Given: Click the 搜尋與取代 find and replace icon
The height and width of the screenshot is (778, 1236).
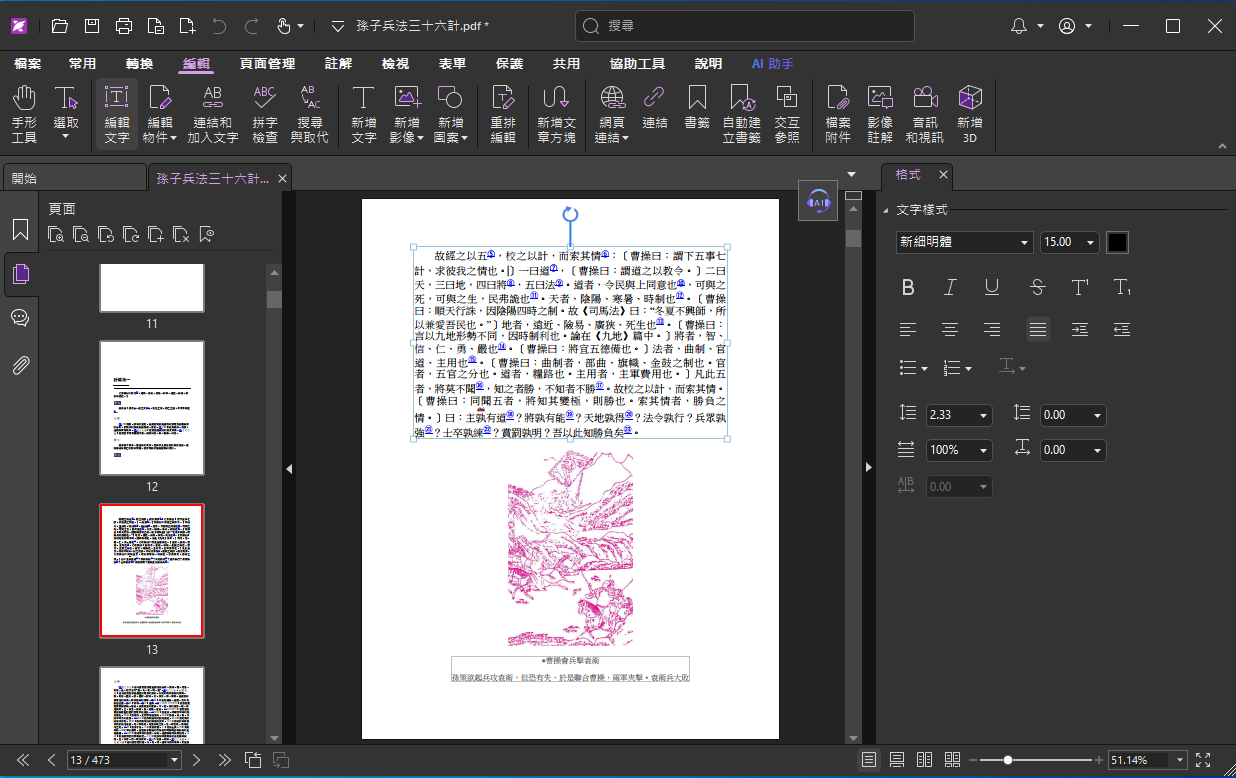Looking at the screenshot, I should (309, 113).
